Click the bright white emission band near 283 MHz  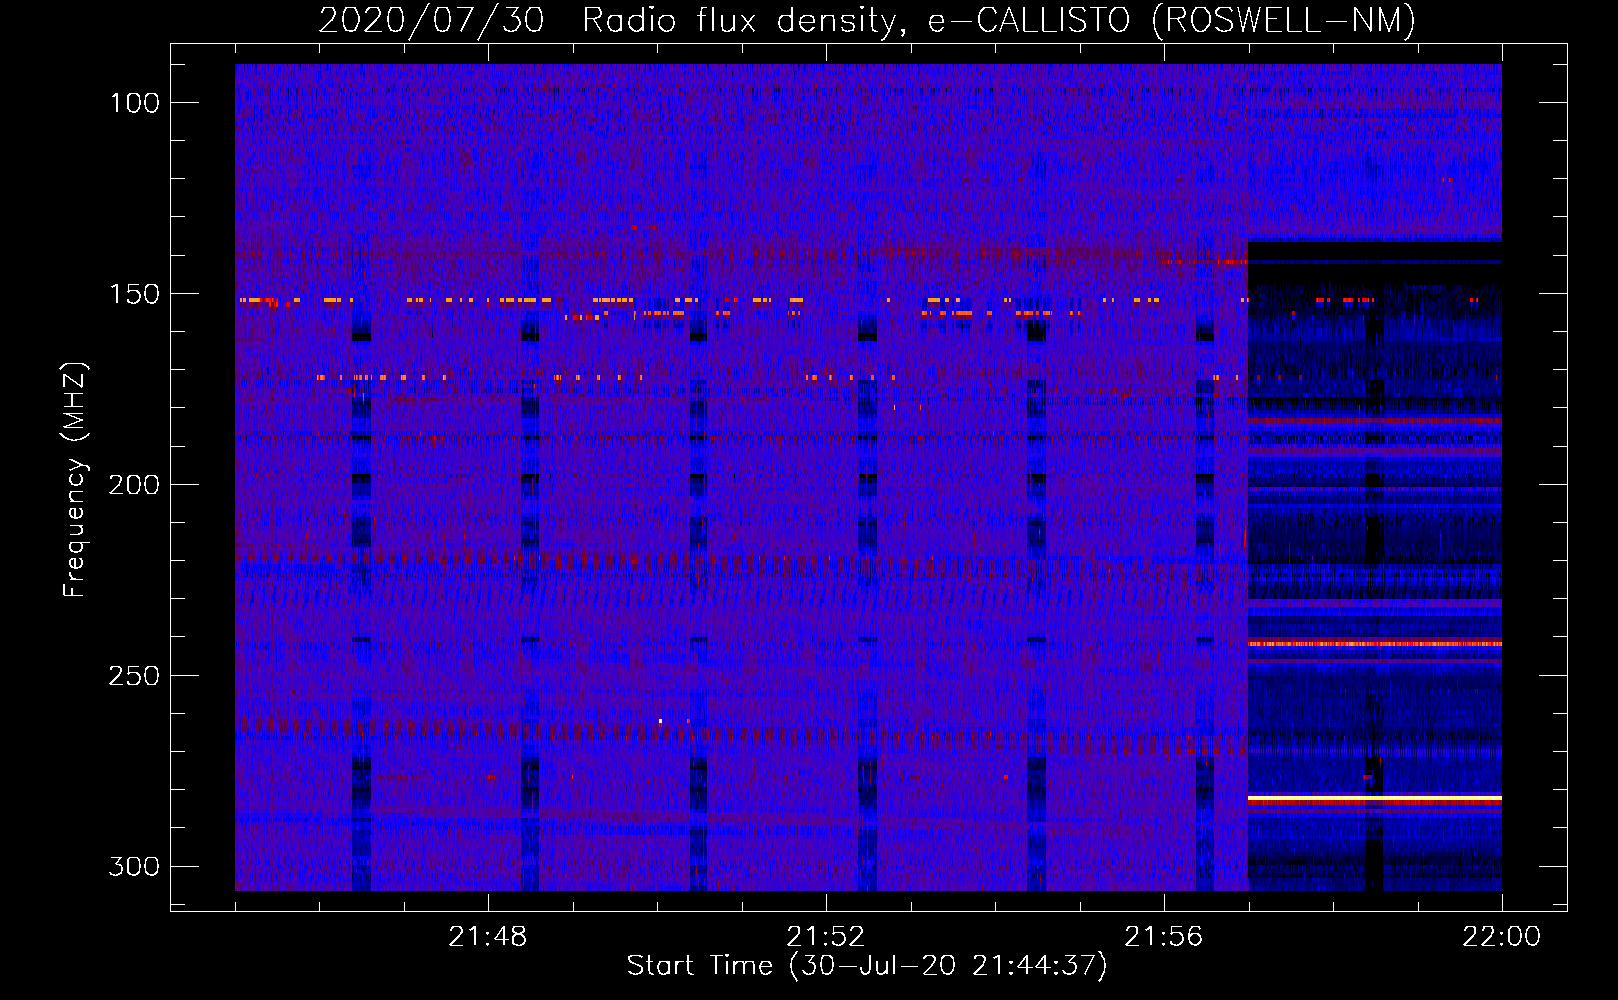(1375, 799)
